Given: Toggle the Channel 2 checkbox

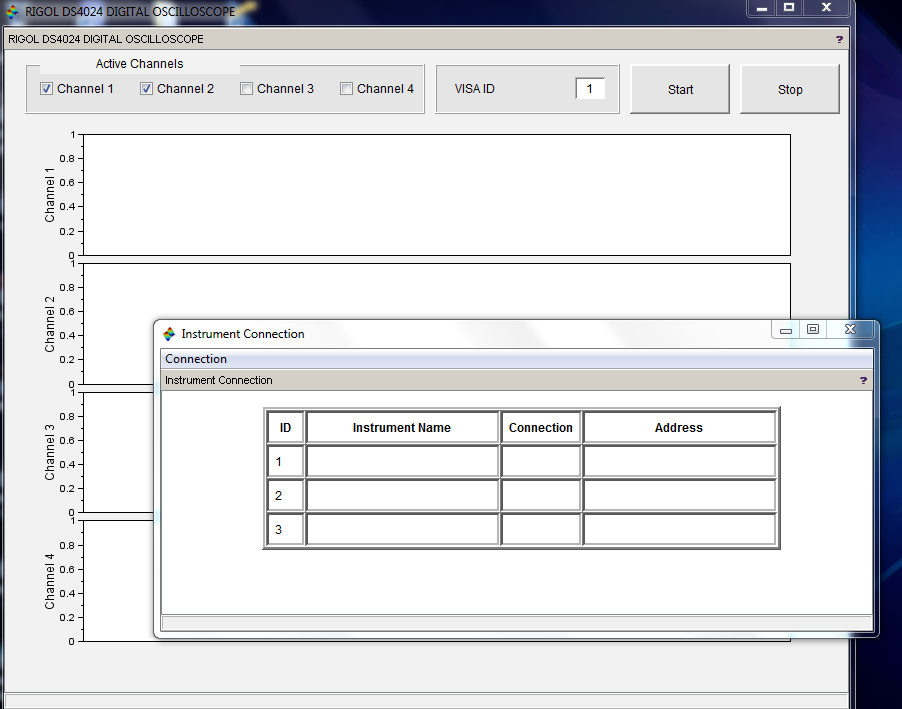Looking at the screenshot, I should (147, 89).
